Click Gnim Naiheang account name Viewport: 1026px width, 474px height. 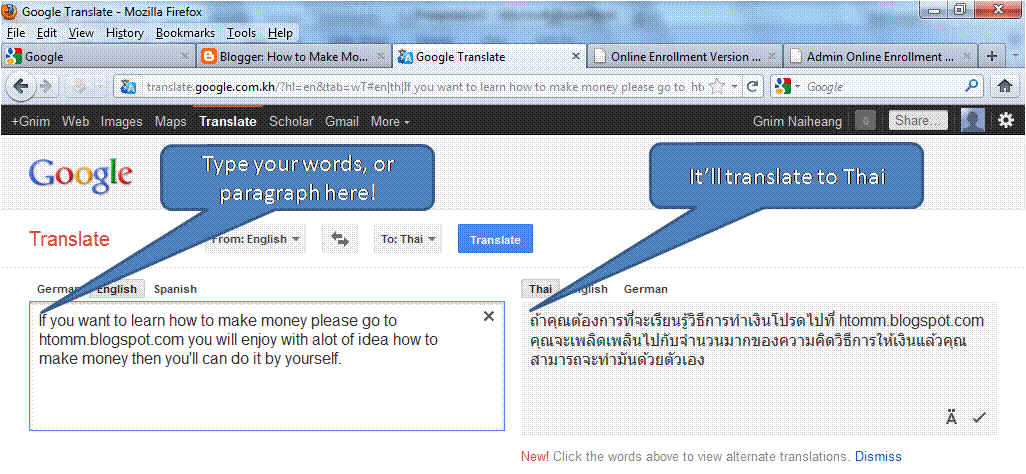pos(798,121)
